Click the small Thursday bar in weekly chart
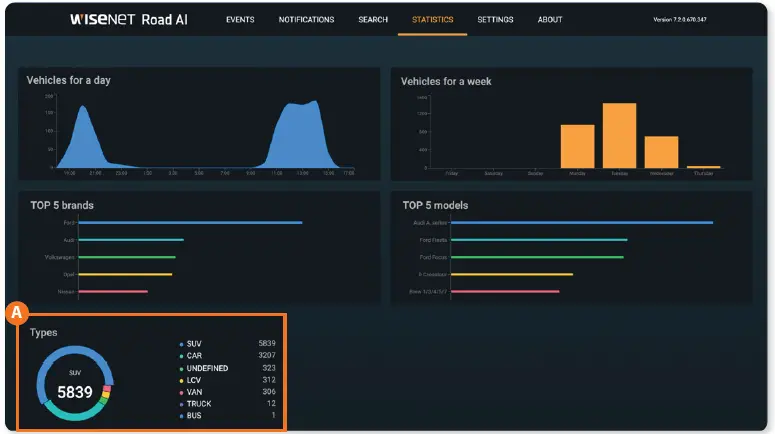This screenshot has width=775, height=434. (x=703, y=167)
